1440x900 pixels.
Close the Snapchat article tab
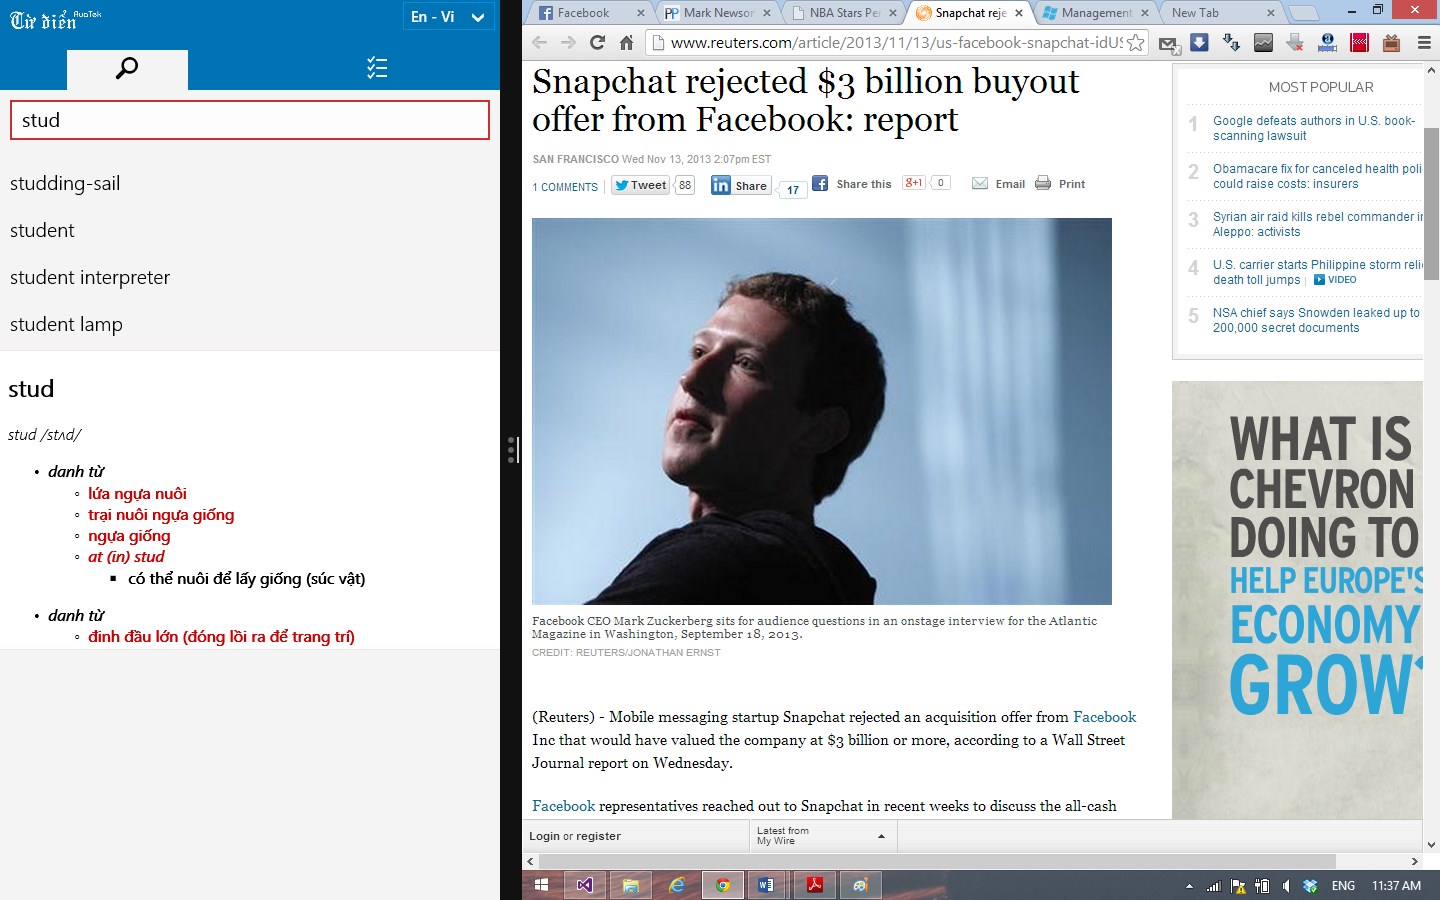[1019, 13]
